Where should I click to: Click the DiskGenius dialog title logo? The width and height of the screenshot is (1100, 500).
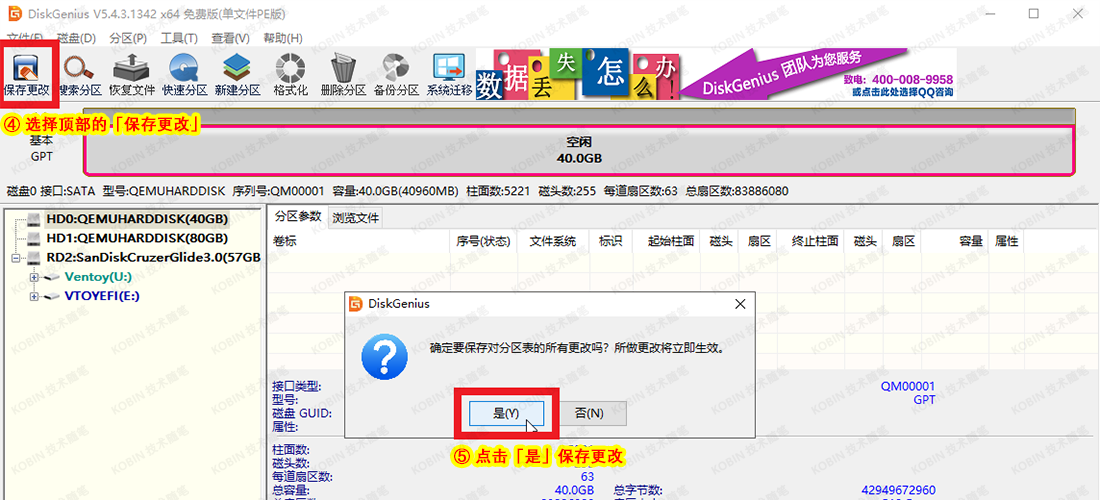[356, 304]
